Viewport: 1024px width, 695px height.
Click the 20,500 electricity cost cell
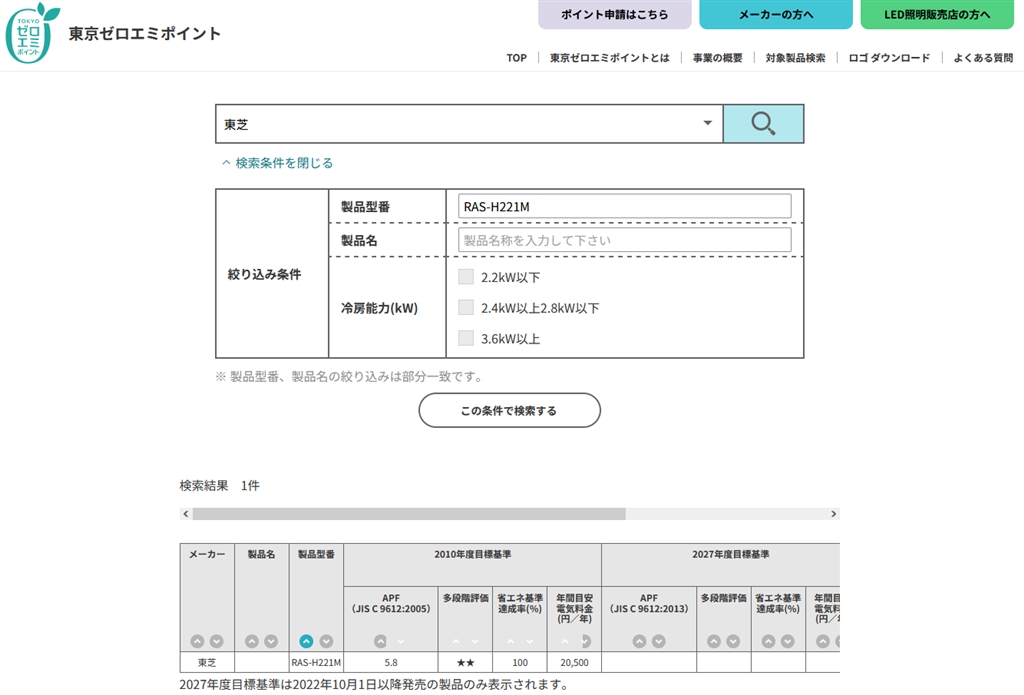(x=574, y=662)
